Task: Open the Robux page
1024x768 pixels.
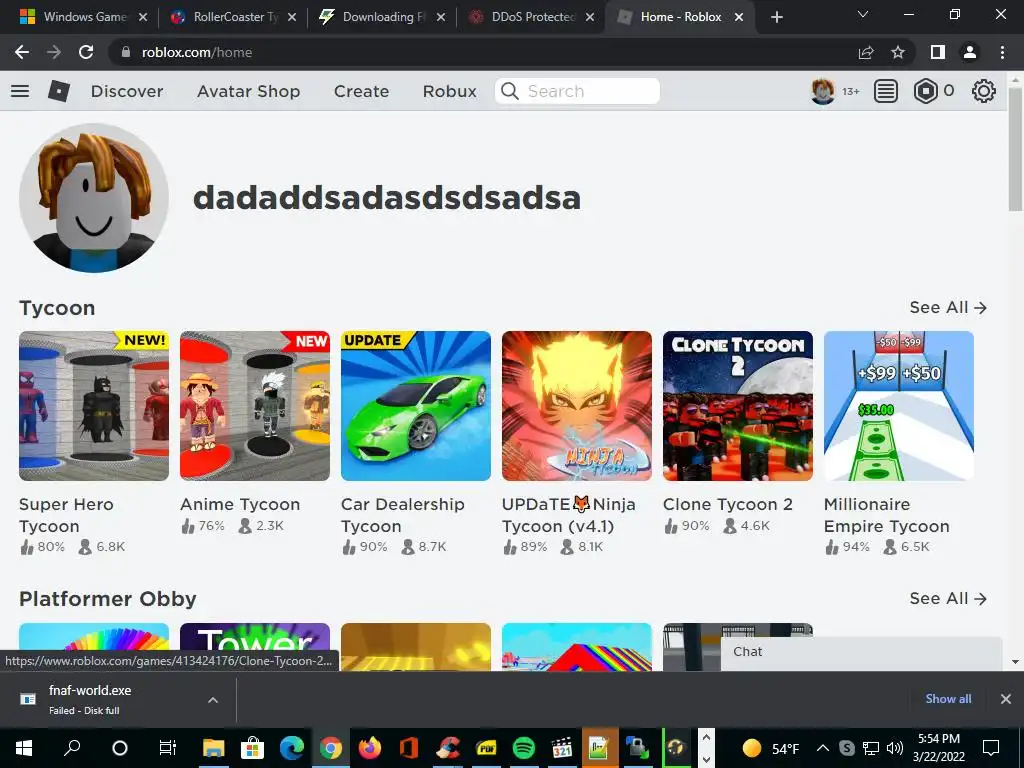Action: pos(449,91)
